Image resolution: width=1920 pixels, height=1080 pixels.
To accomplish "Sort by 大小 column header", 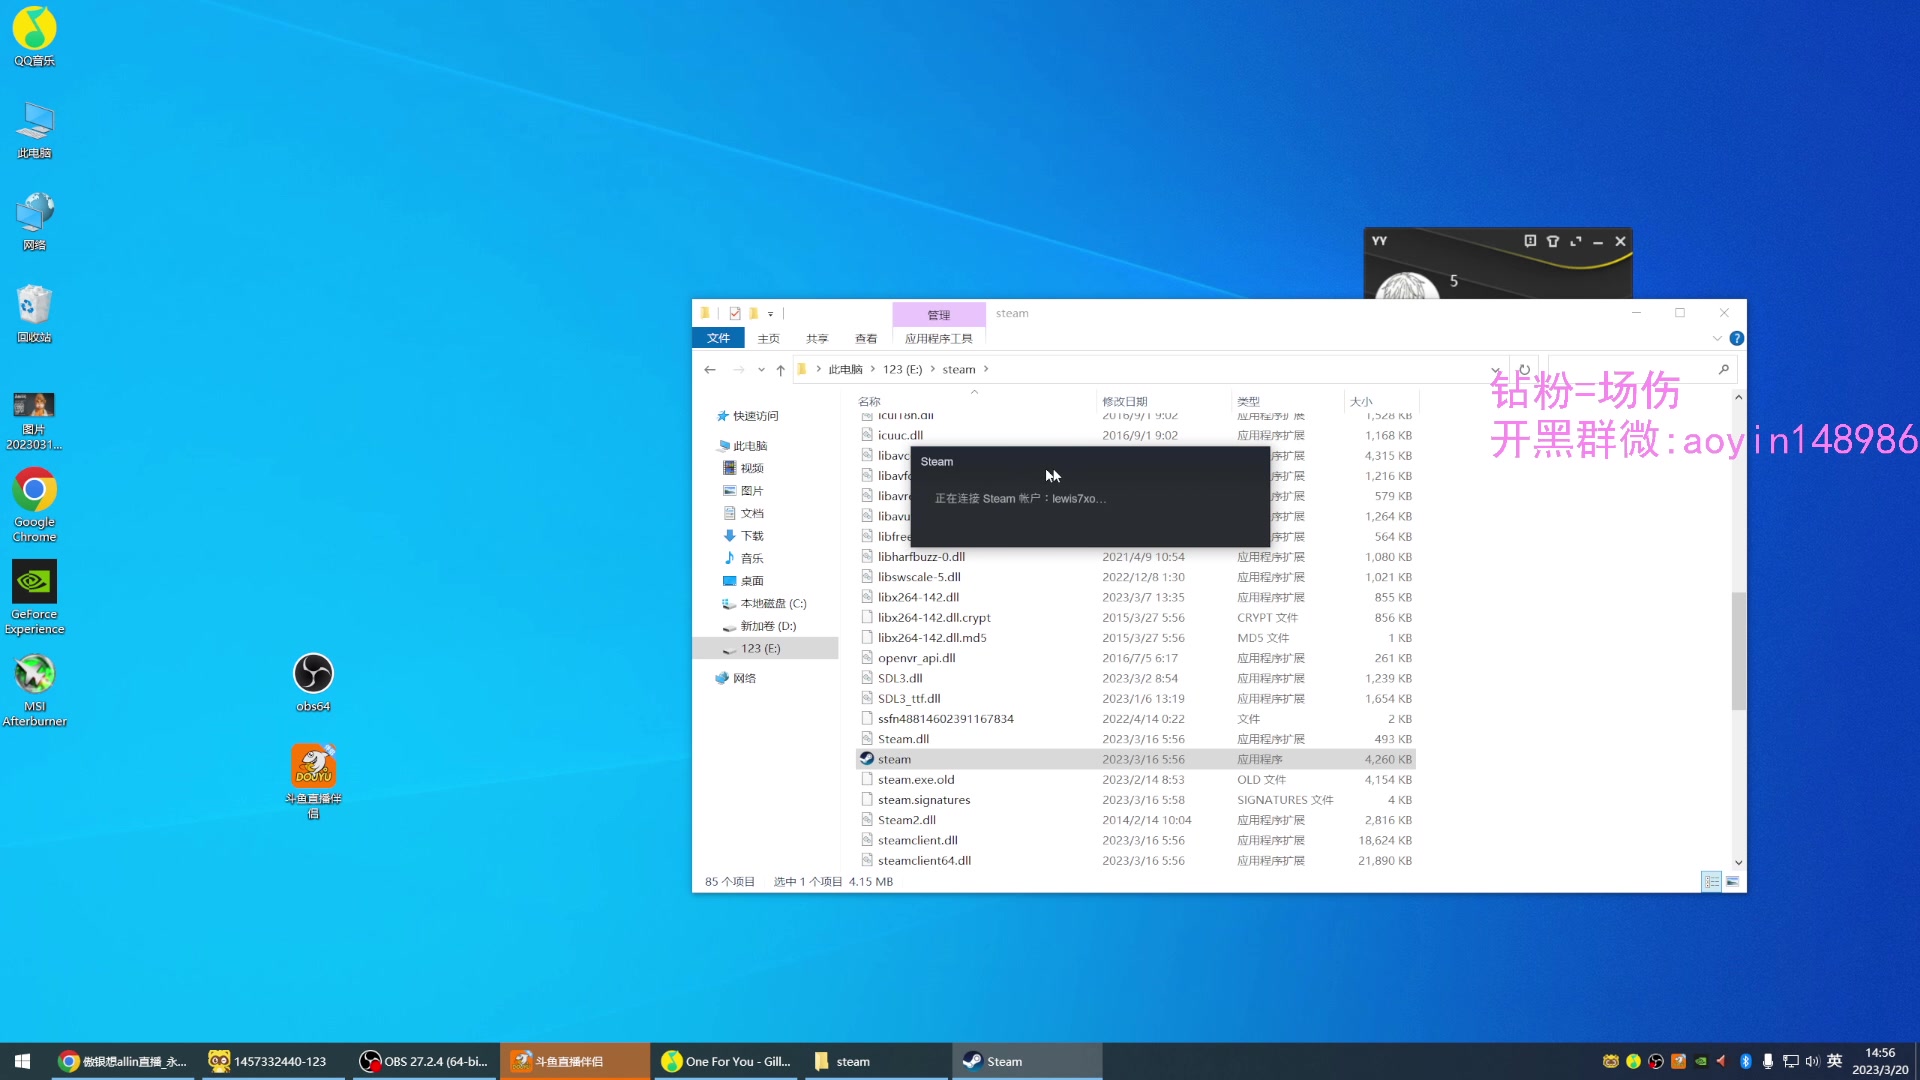I will pos(1382,401).
